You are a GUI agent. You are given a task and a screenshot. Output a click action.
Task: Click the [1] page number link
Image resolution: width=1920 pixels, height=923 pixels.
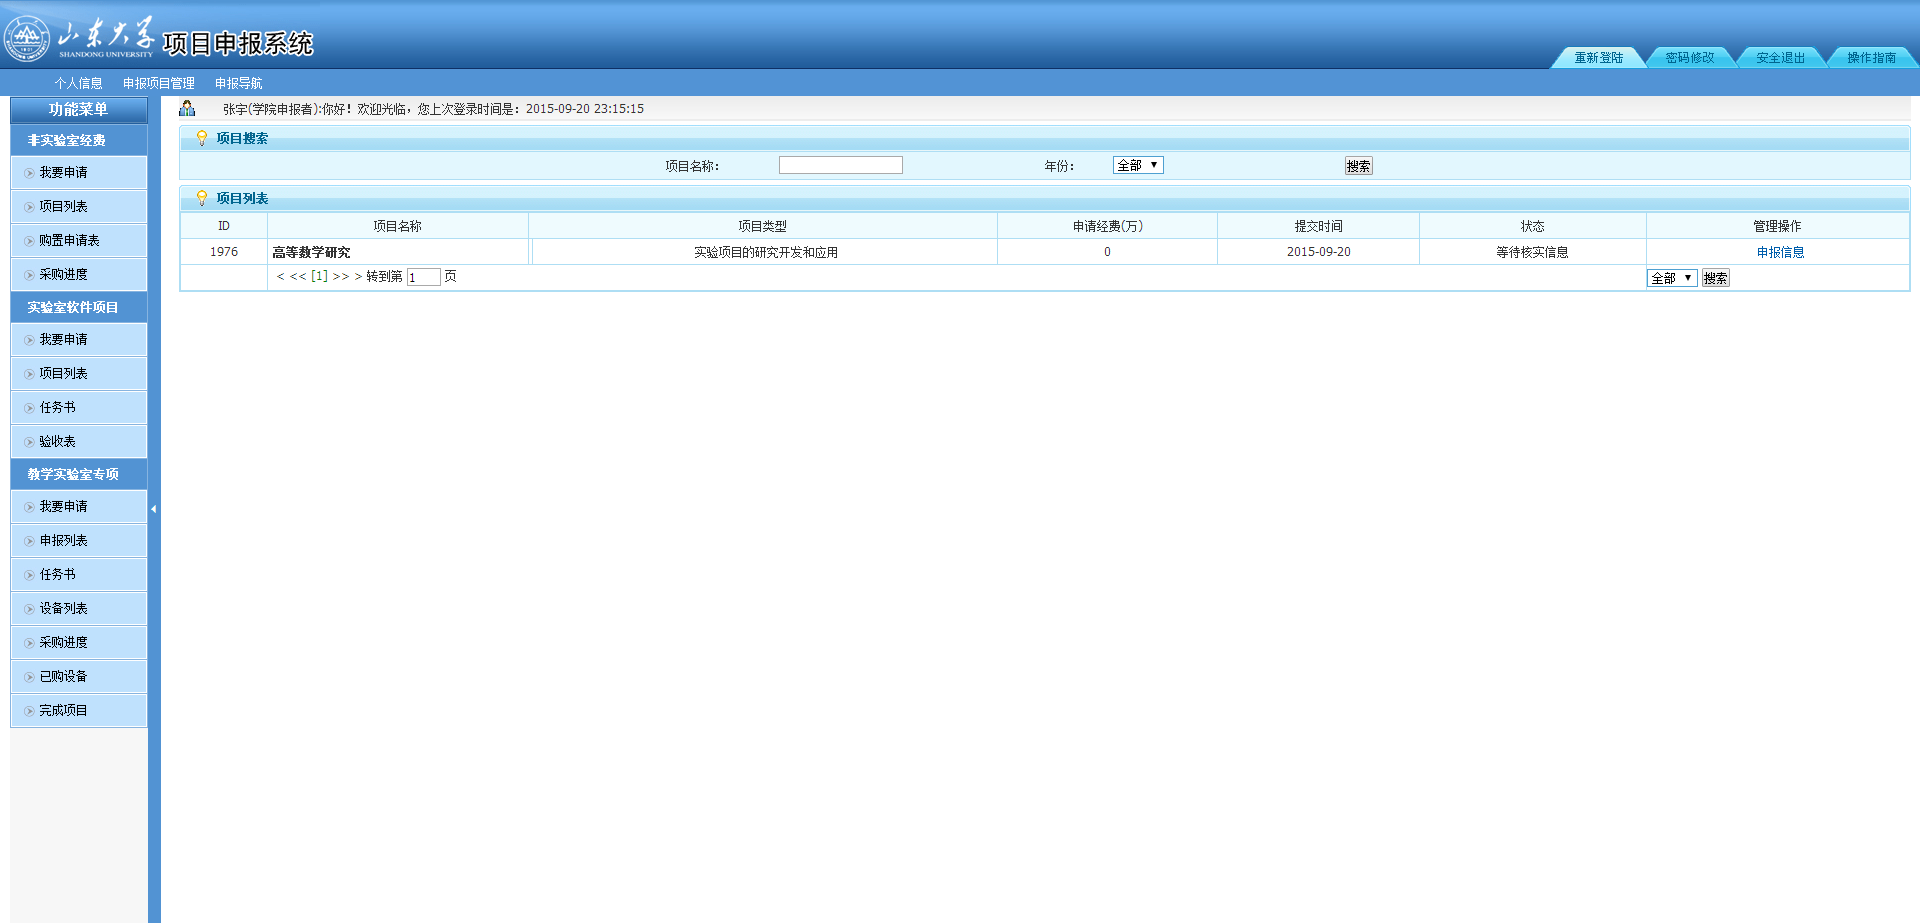(319, 276)
